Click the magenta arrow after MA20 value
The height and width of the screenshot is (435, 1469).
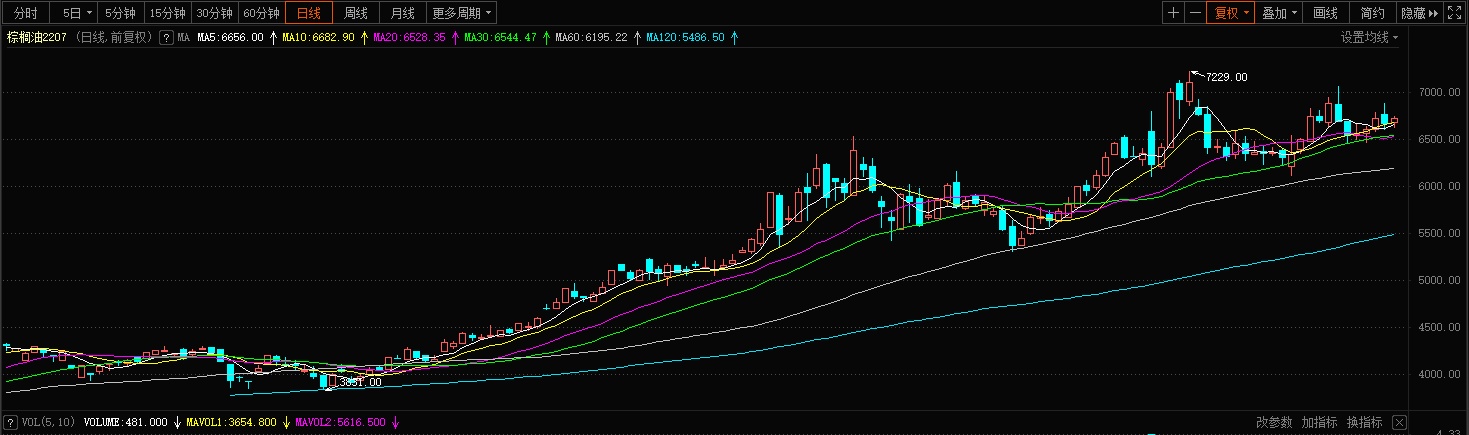[x=456, y=38]
